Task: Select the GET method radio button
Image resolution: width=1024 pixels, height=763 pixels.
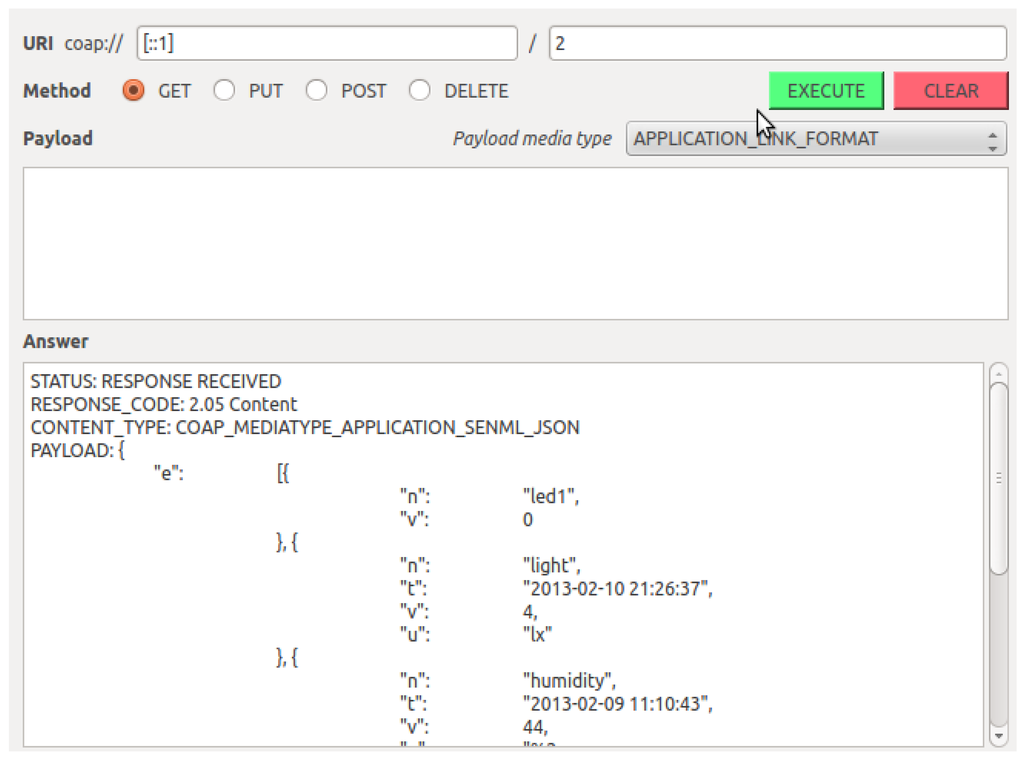Action: (x=133, y=91)
